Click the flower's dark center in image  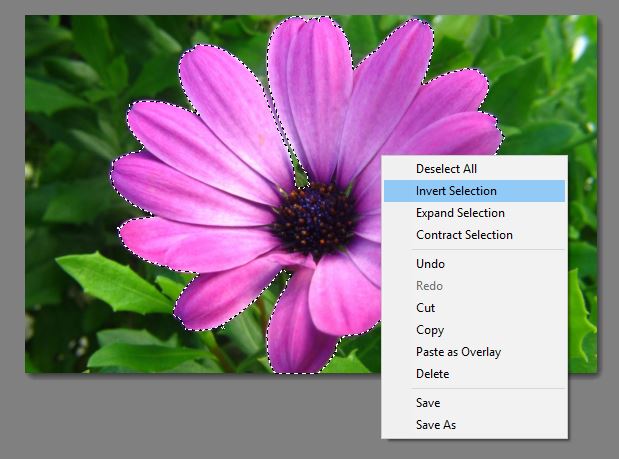pos(315,218)
